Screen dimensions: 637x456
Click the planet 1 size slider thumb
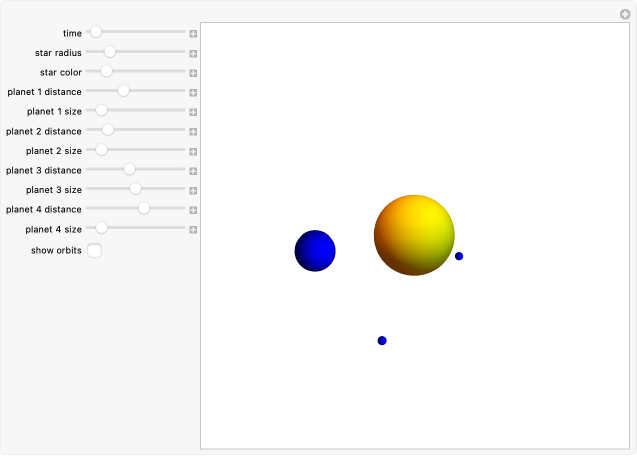tap(101, 110)
